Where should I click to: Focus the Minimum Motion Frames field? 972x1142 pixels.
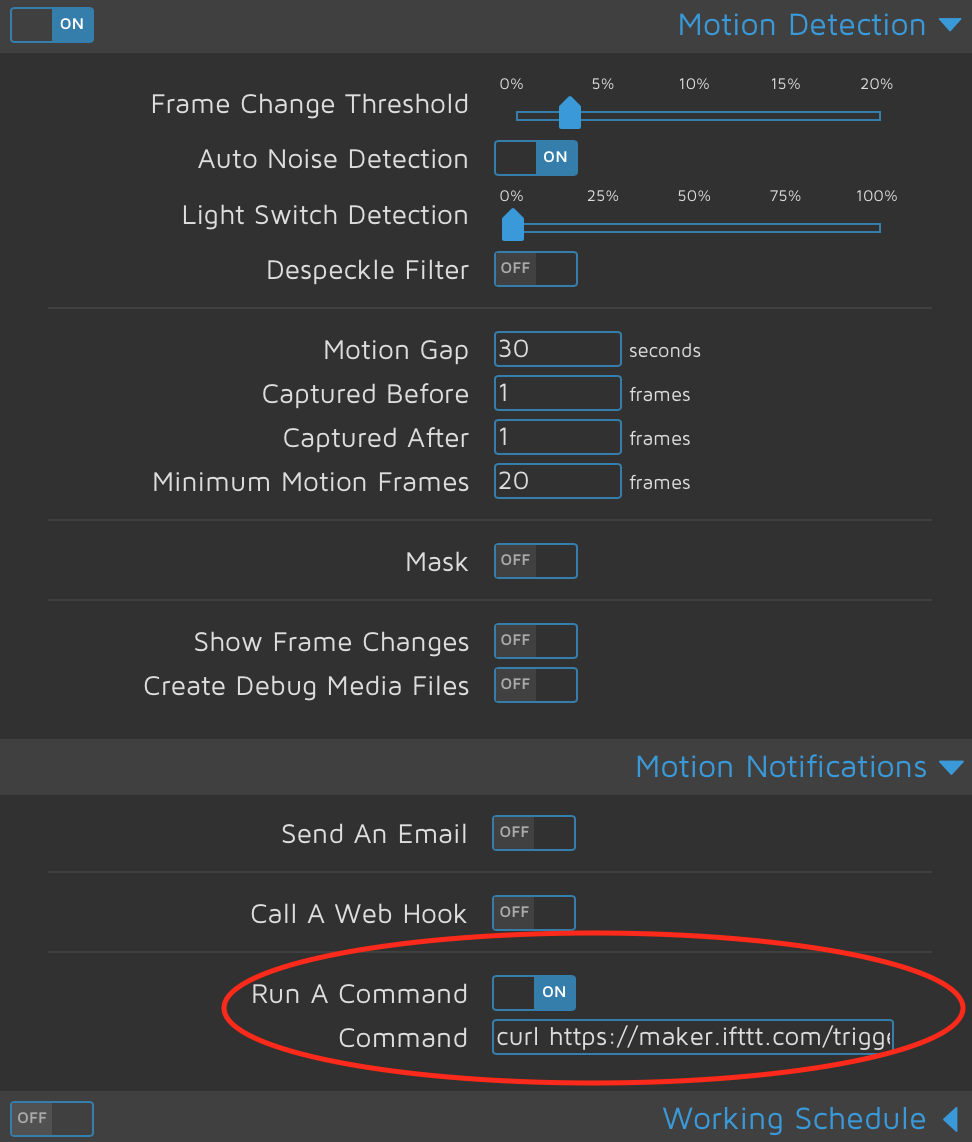pos(558,481)
